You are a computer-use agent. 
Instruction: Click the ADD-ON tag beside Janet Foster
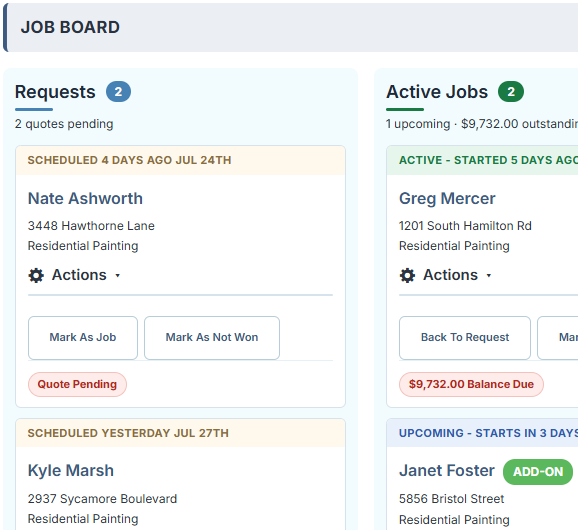(x=538, y=472)
